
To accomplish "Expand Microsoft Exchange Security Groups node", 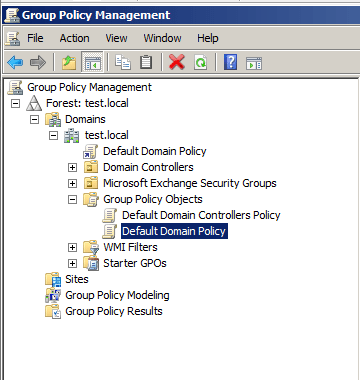I will 72,183.
